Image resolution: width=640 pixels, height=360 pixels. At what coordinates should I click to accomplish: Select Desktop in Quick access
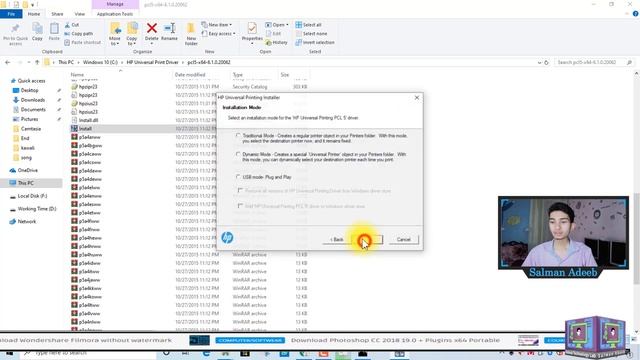point(29,91)
